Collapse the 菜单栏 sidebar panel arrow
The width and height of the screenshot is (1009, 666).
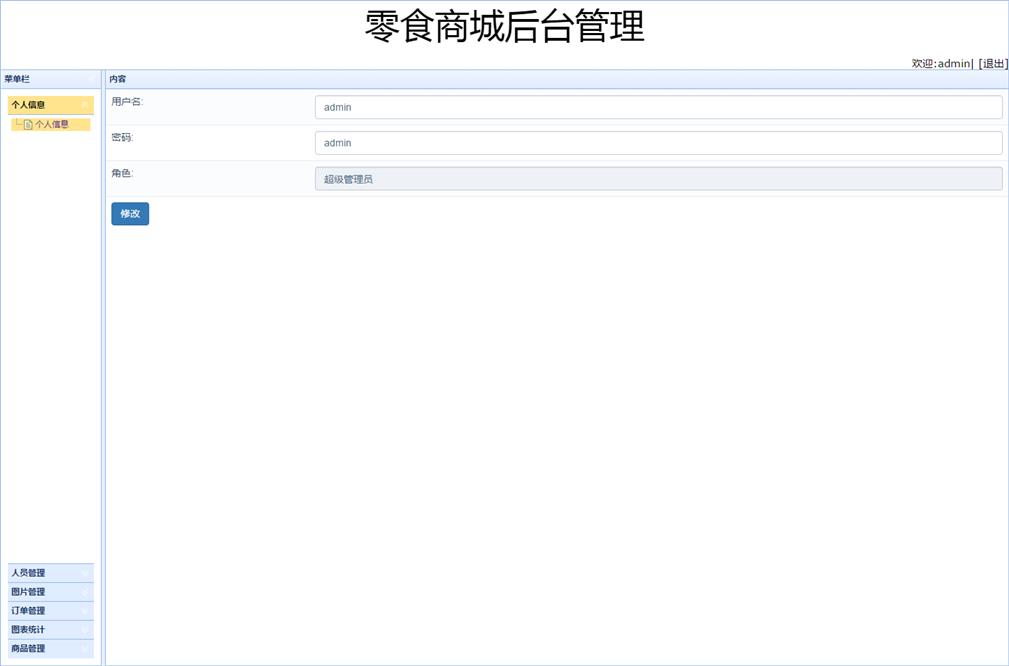click(91, 79)
